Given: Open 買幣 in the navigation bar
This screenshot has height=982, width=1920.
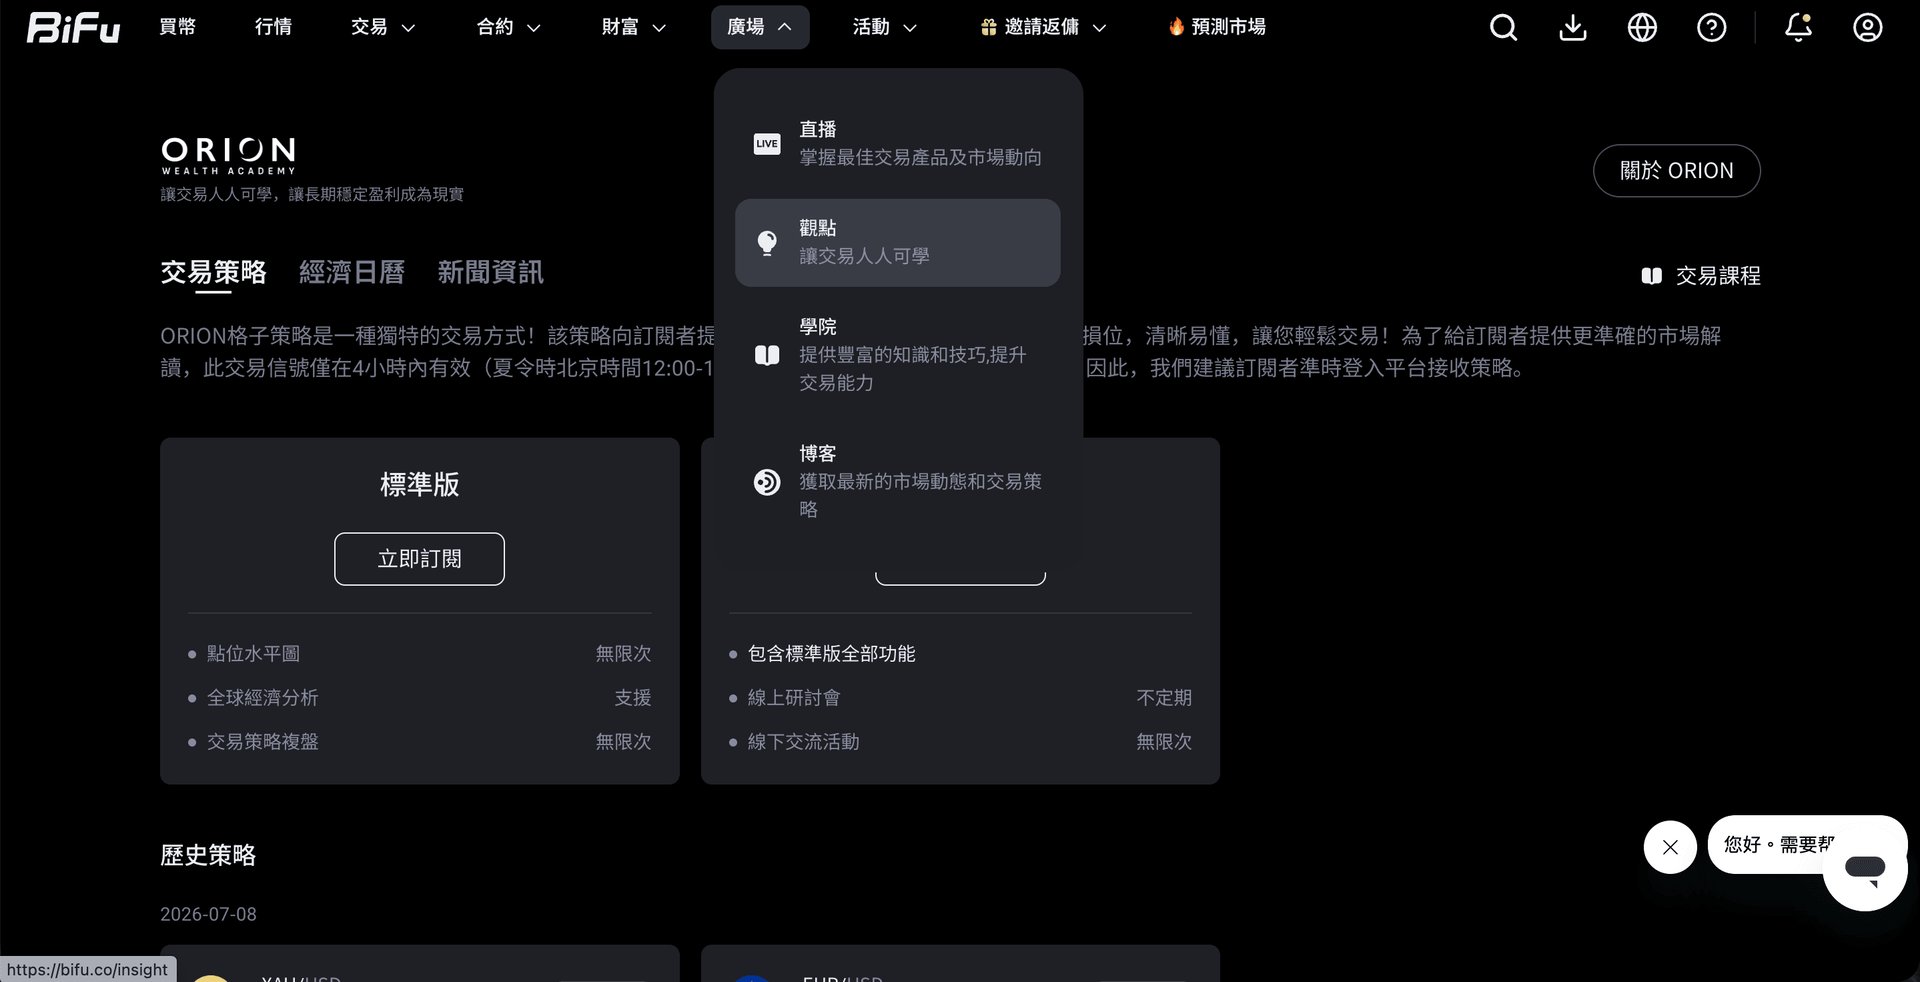Looking at the screenshot, I should point(178,27).
